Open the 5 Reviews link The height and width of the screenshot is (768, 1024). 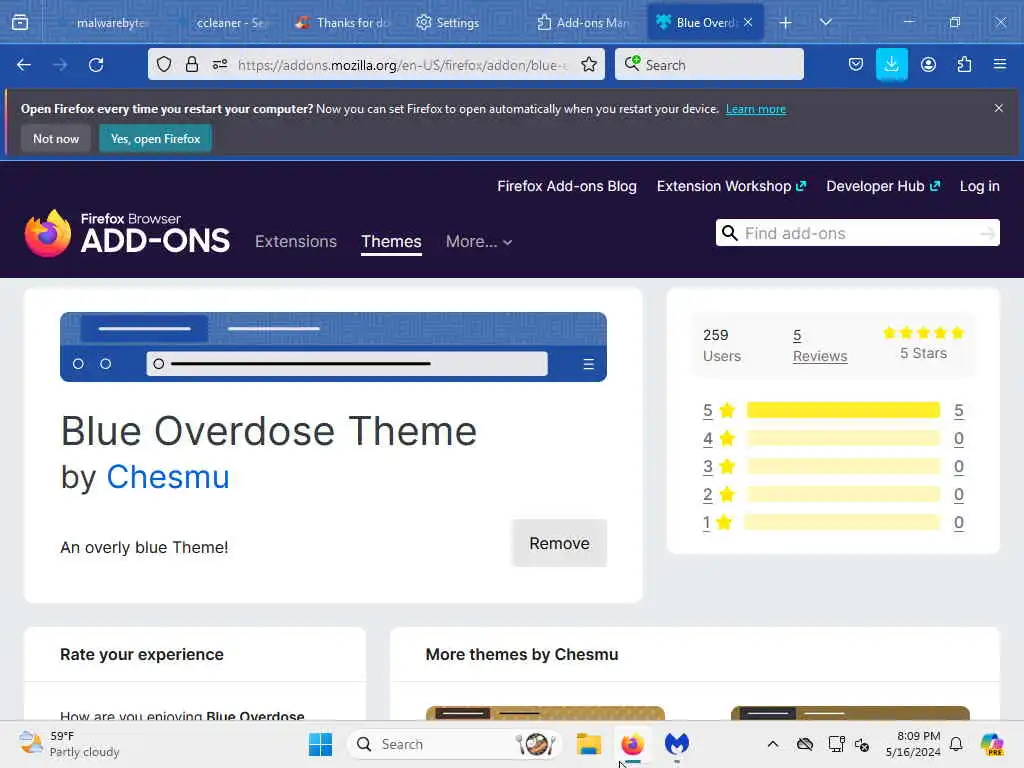pyautogui.click(x=820, y=345)
